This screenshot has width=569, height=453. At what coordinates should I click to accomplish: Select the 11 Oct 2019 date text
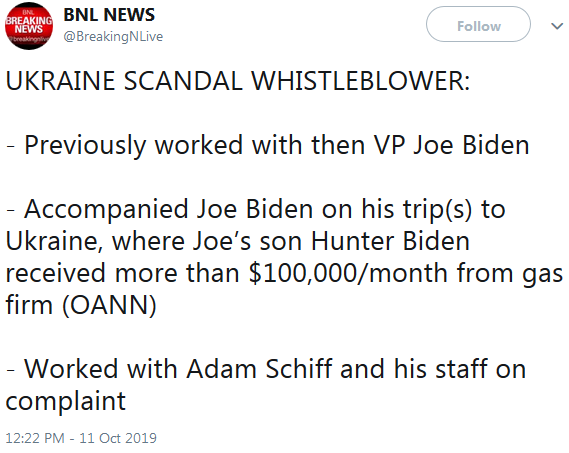118,438
